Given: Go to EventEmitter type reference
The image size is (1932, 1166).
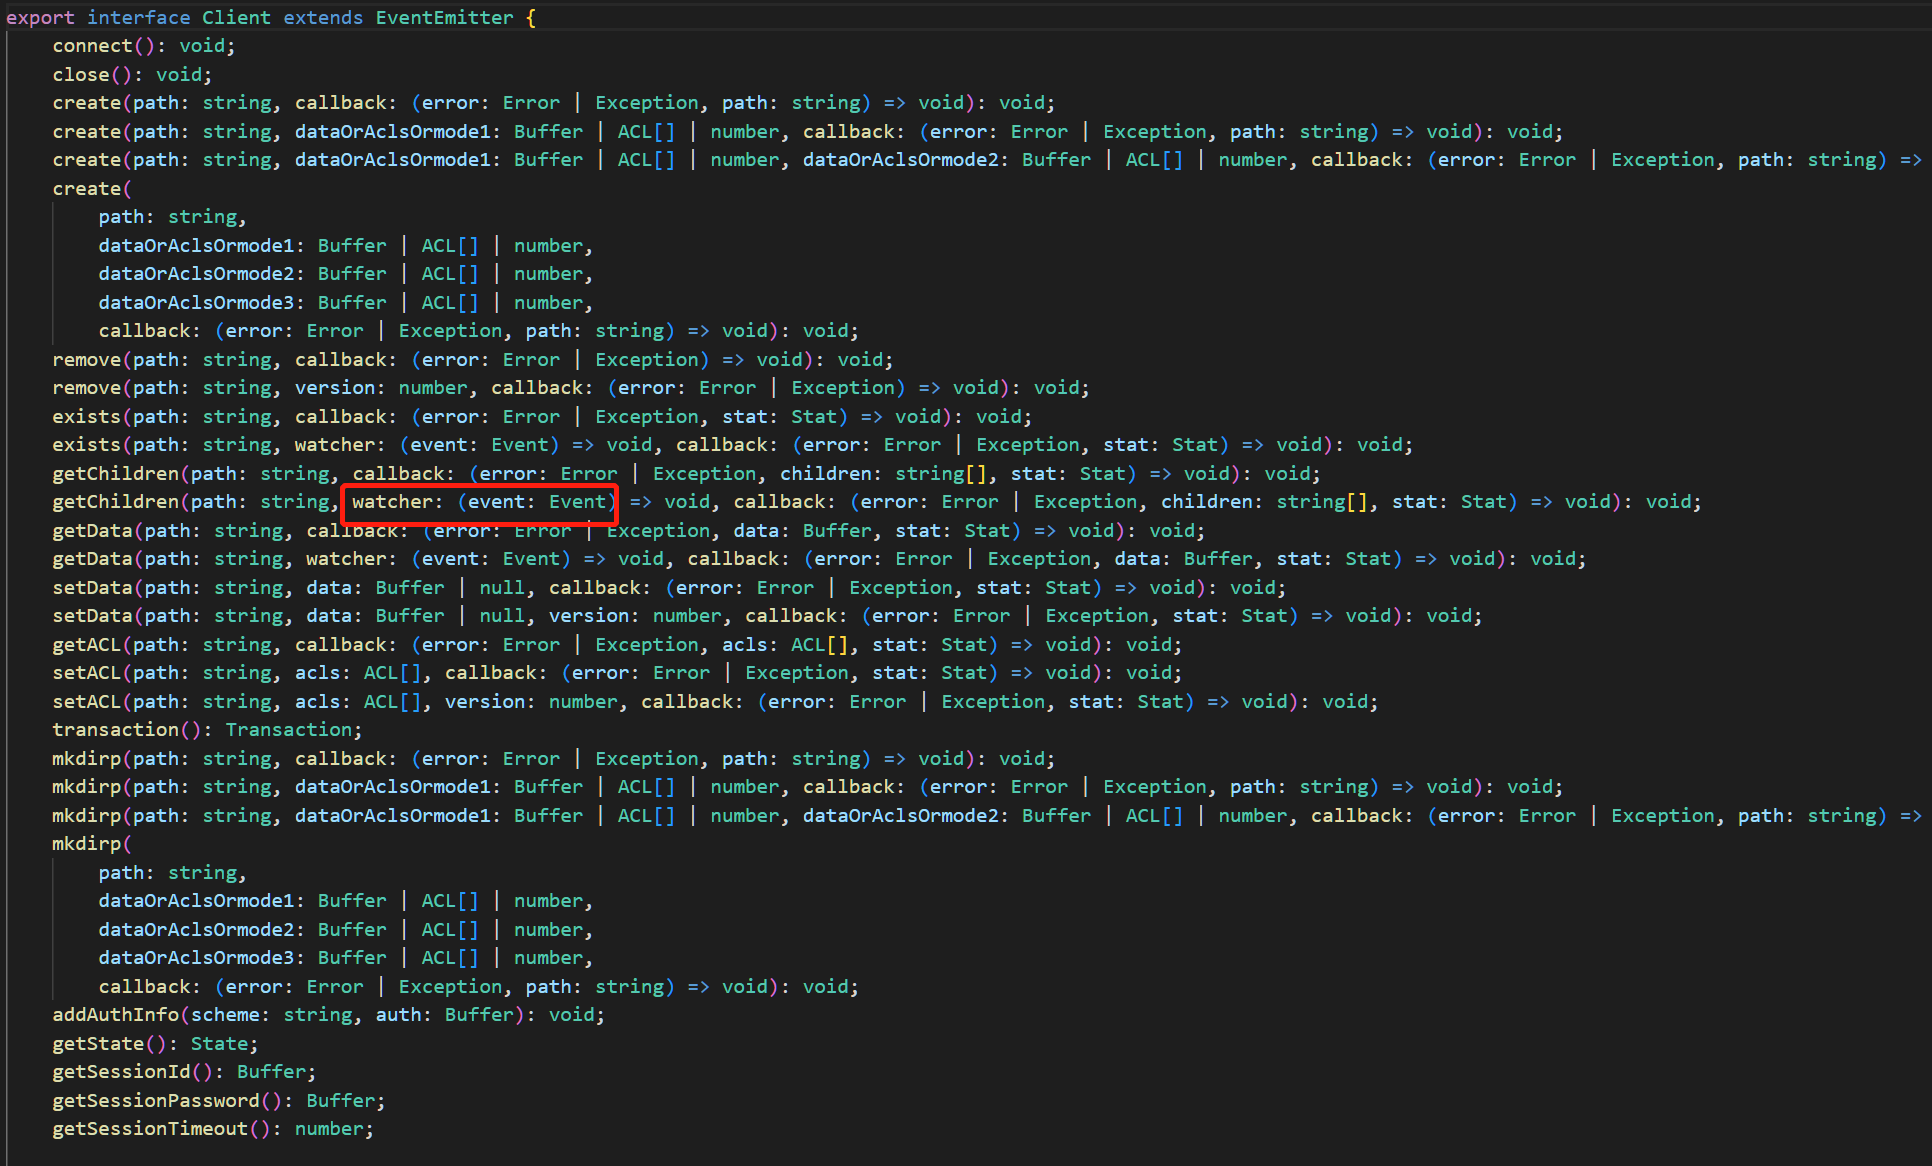Looking at the screenshot, I should coord(444,18).
